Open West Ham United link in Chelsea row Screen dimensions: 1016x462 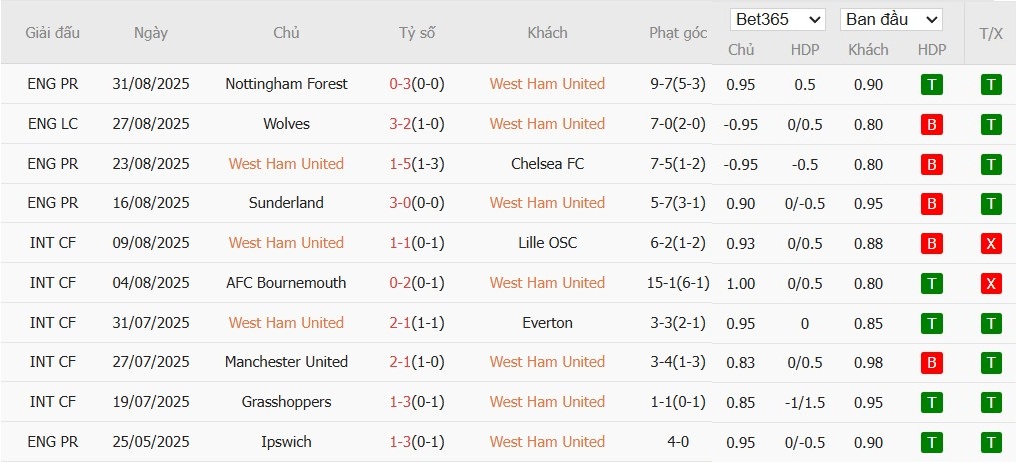tap(286, 164)
